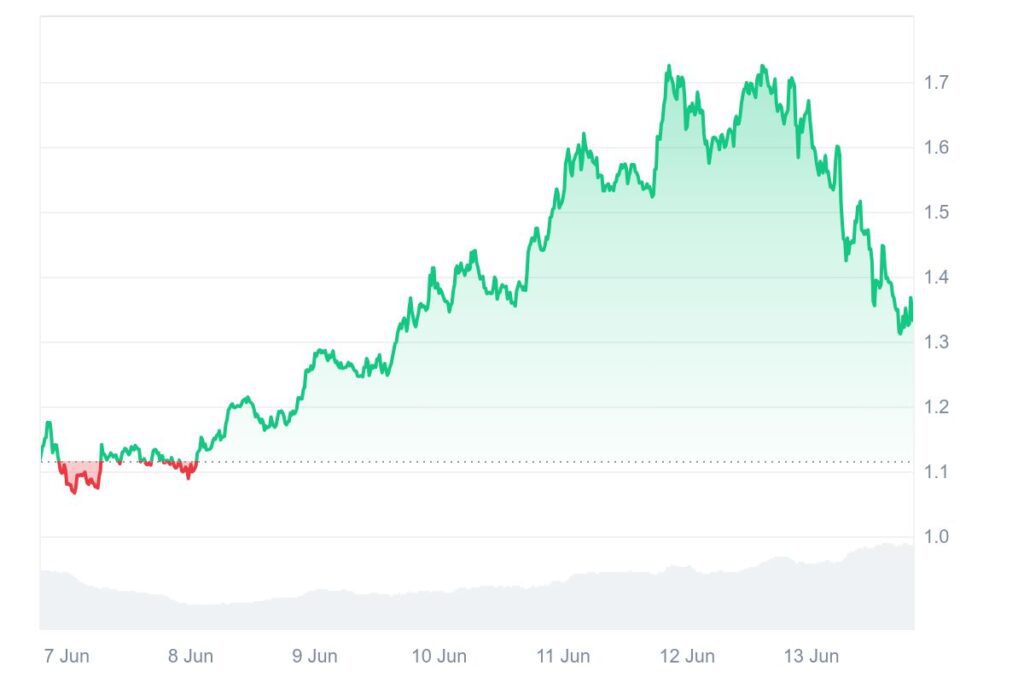Click the red dip area below the baseline

pyautogui.click(x=80, y=472)
